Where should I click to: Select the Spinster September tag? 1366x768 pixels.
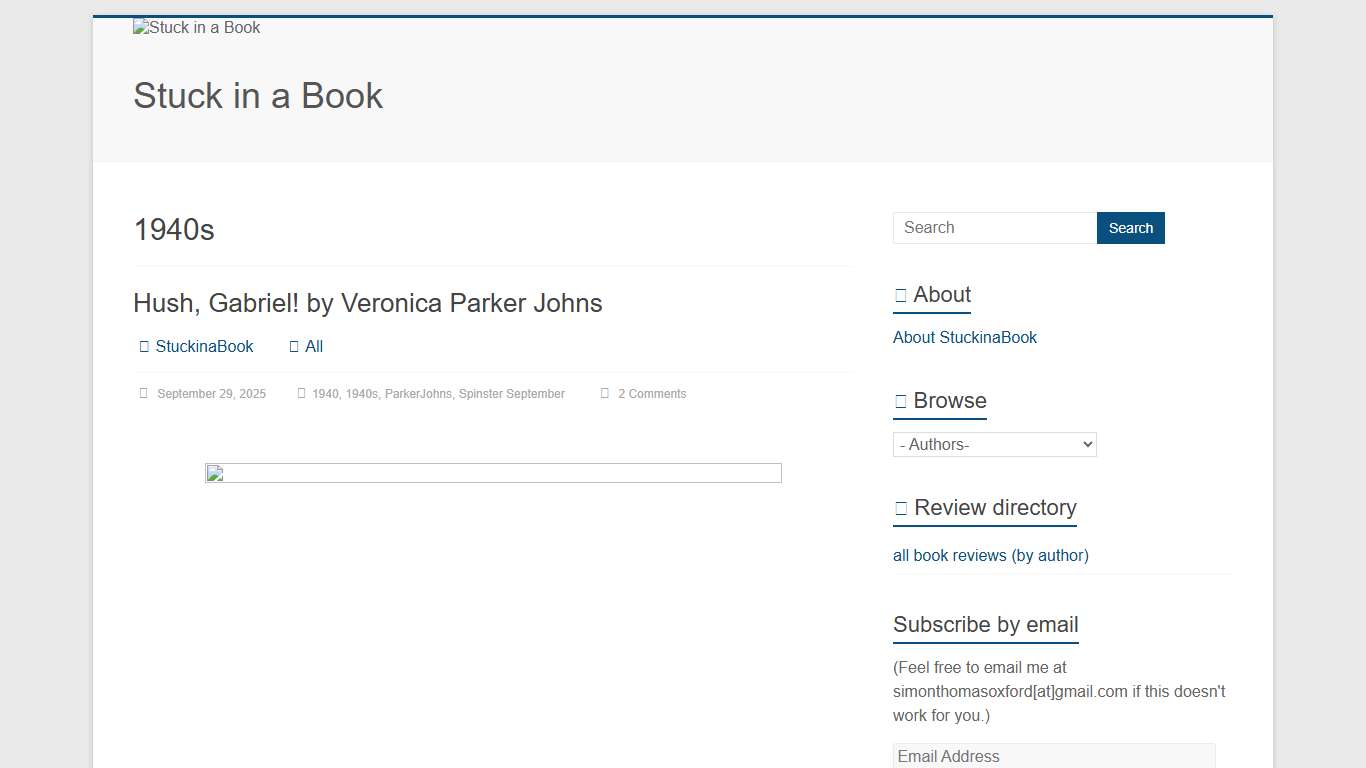coord(511,394)
